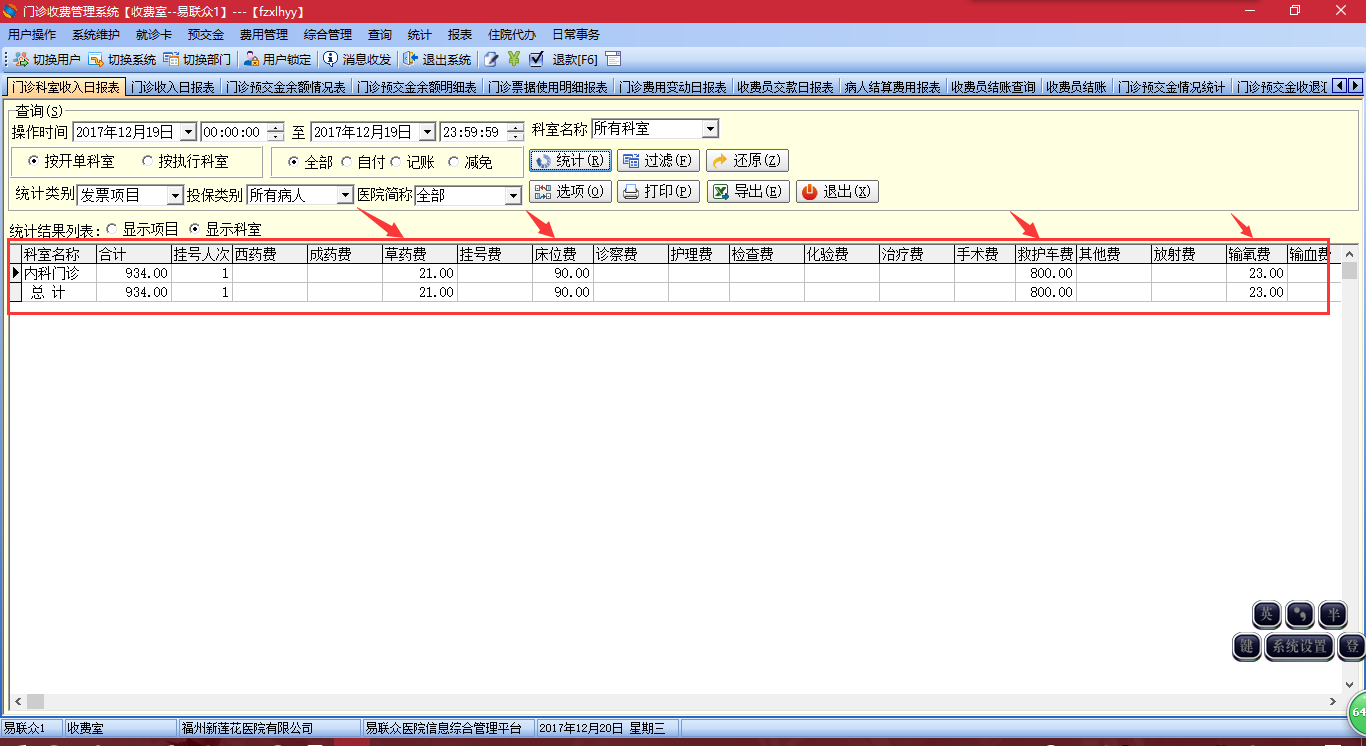Click the 还原(Z) restore button
Viewport: 1366px width, 746px height.
coord(747,160)
